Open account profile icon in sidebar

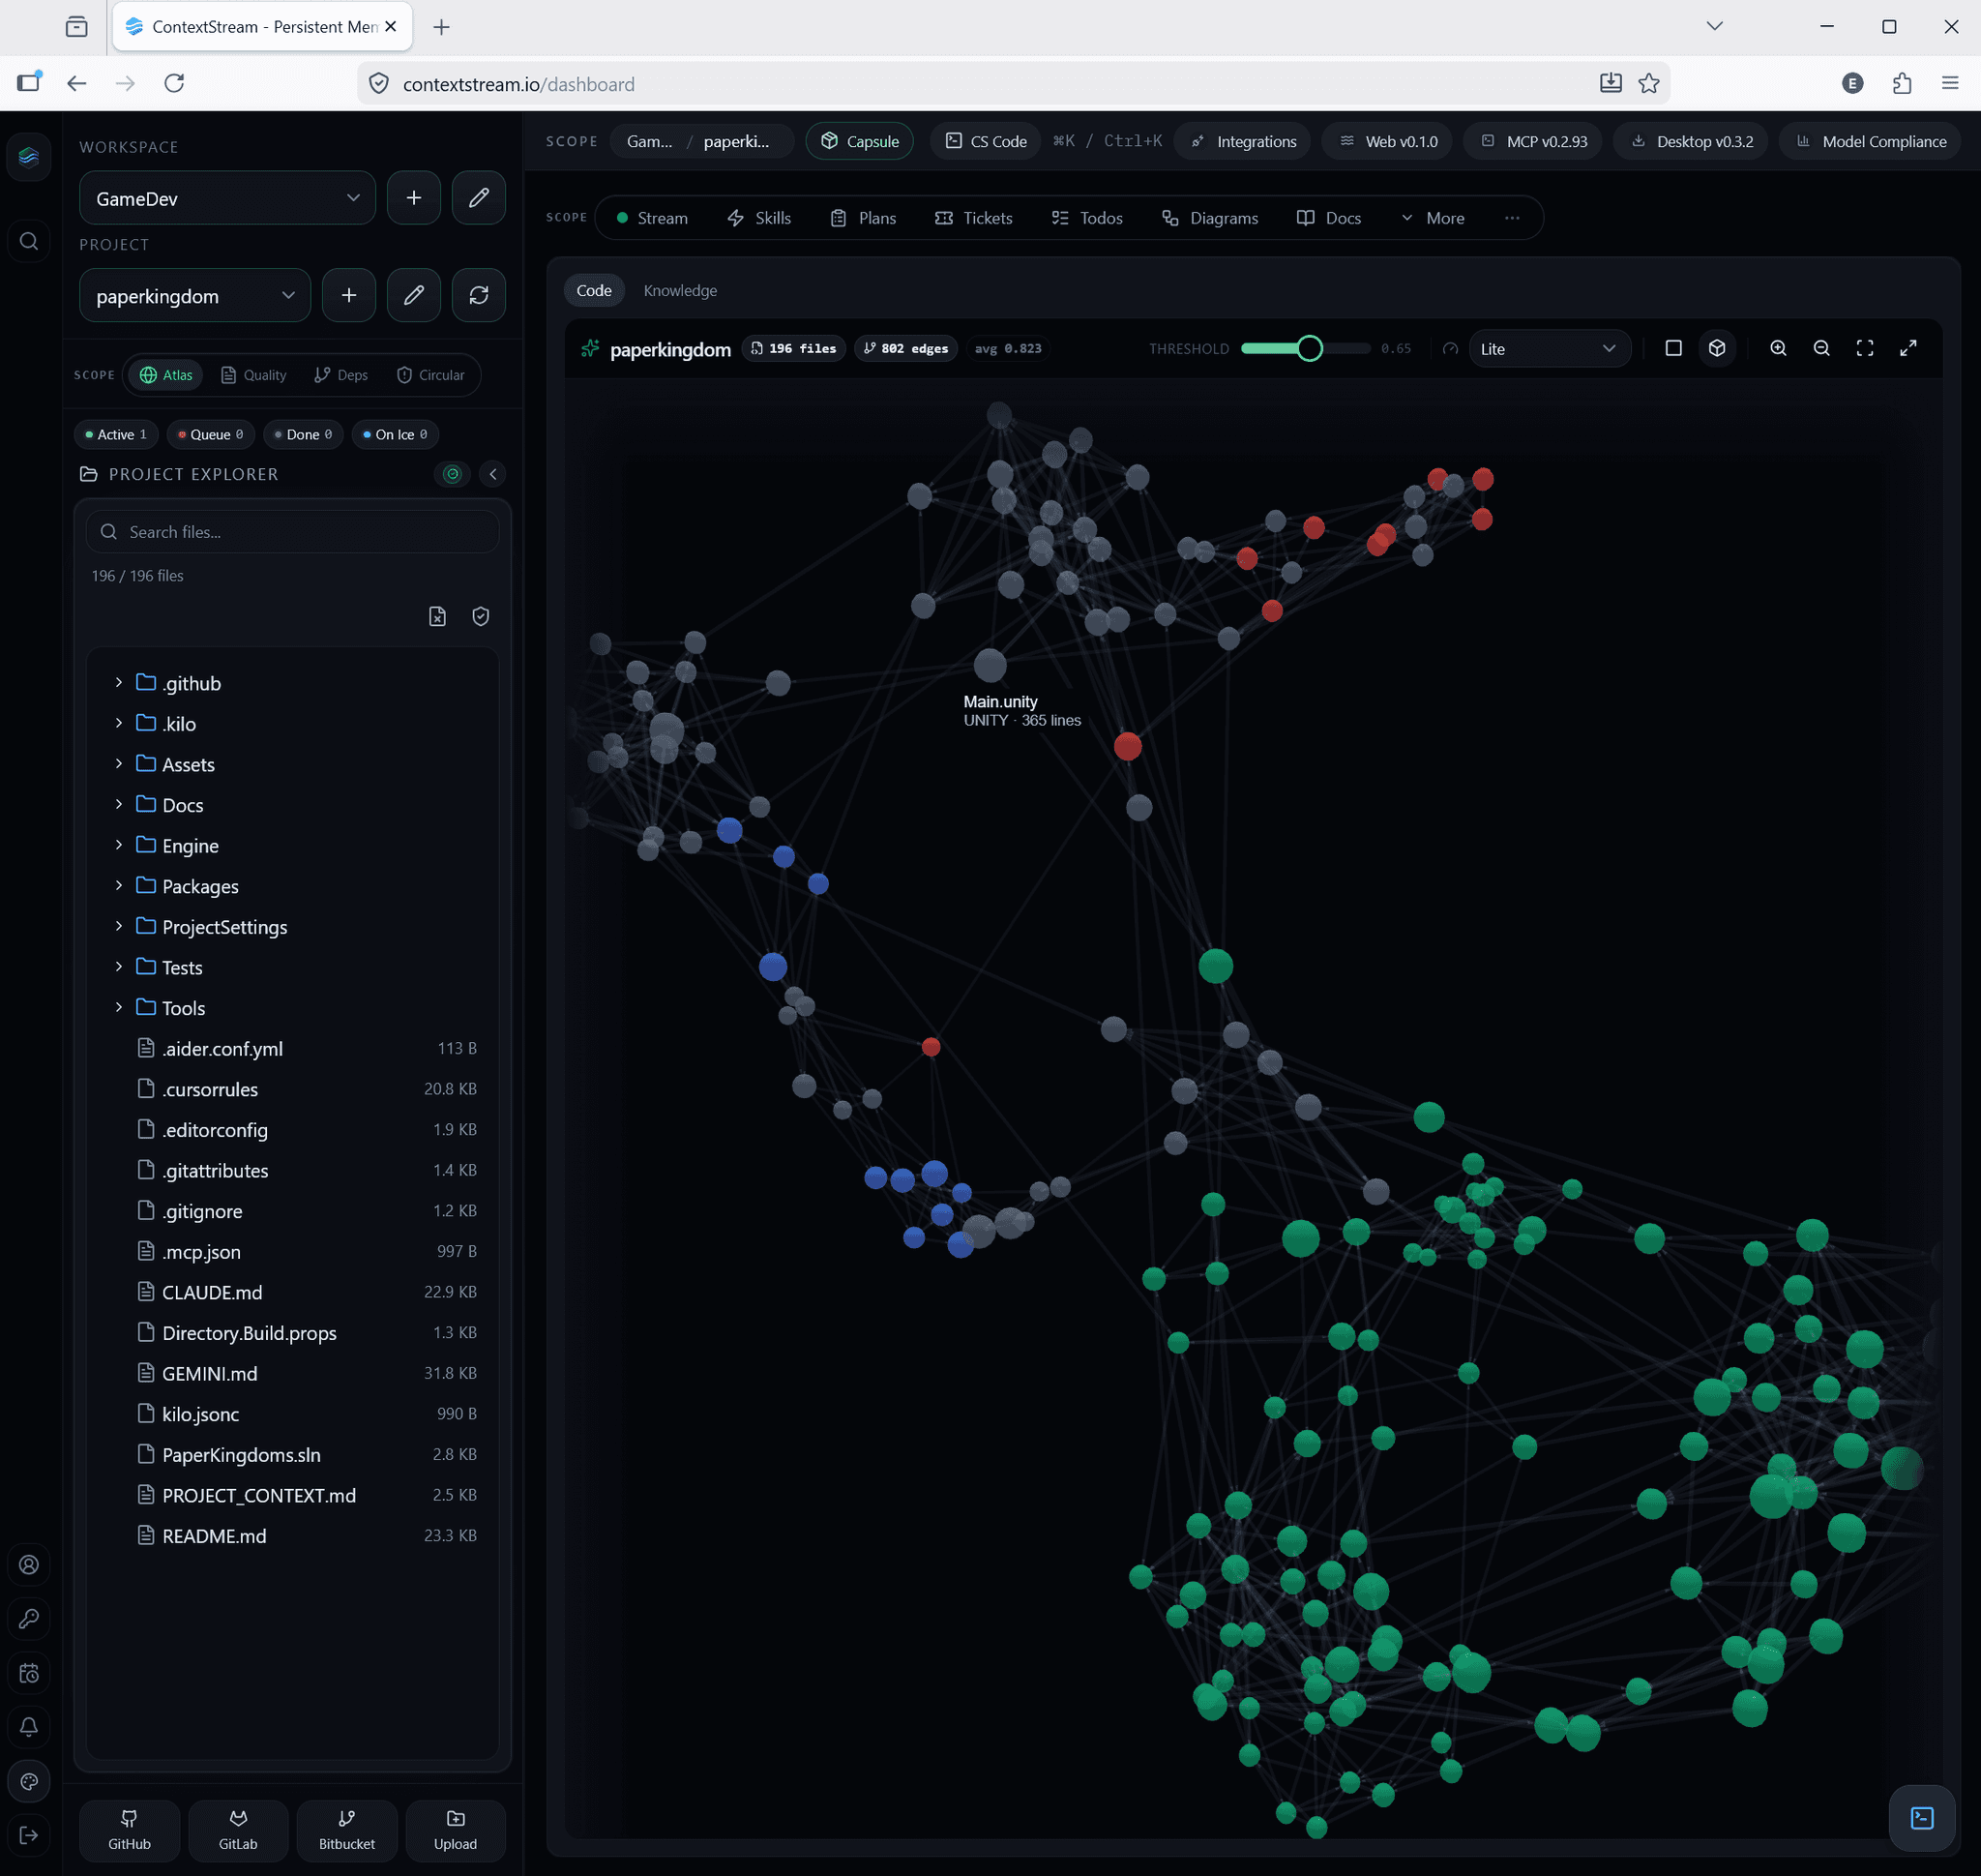[29, 1565]
